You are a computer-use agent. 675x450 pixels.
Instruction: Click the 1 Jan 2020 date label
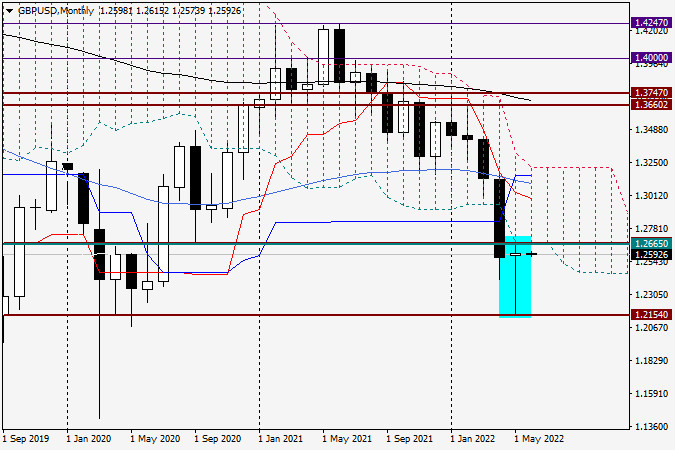[x=89, y=439]
